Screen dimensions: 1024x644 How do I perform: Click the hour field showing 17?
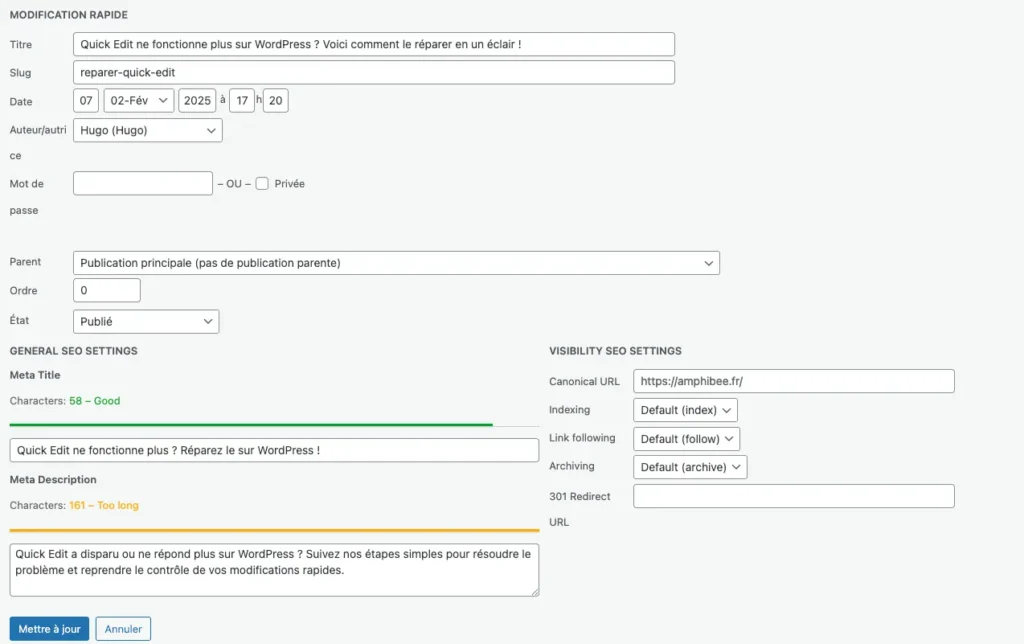point(241,101)
